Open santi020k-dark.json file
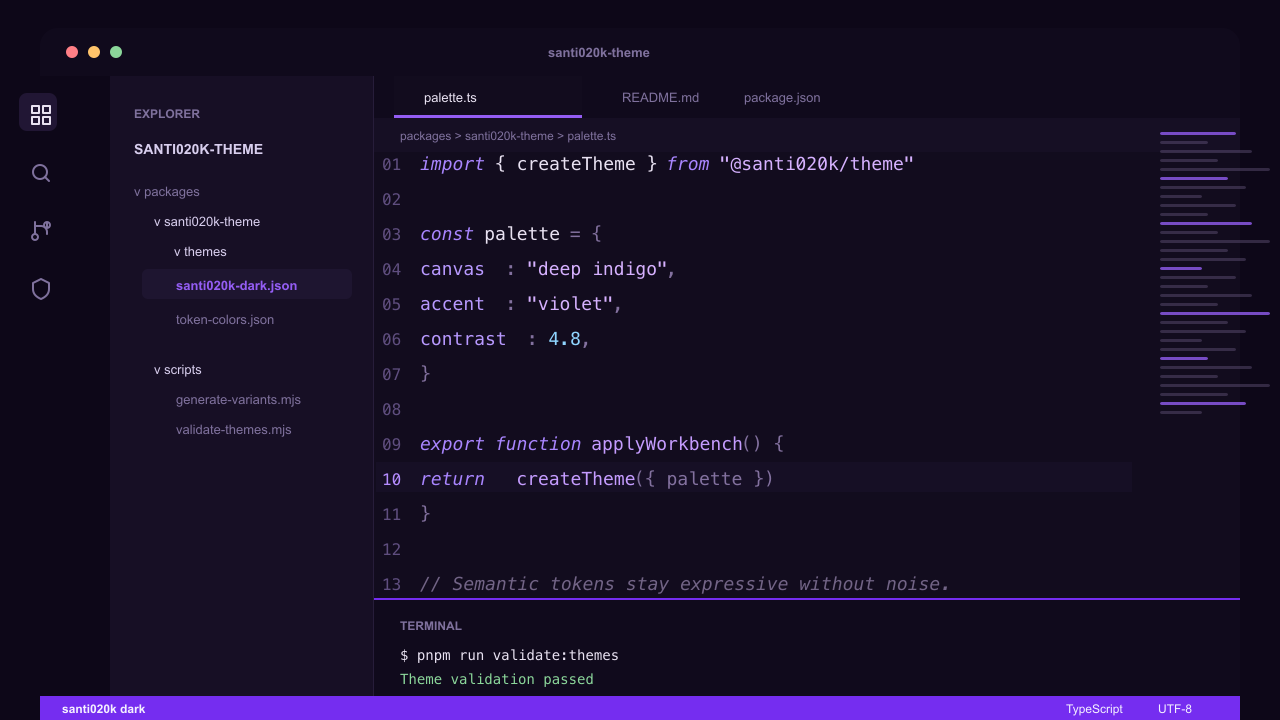Viewport: 1280px width, 720px height. tap(247, 285)
